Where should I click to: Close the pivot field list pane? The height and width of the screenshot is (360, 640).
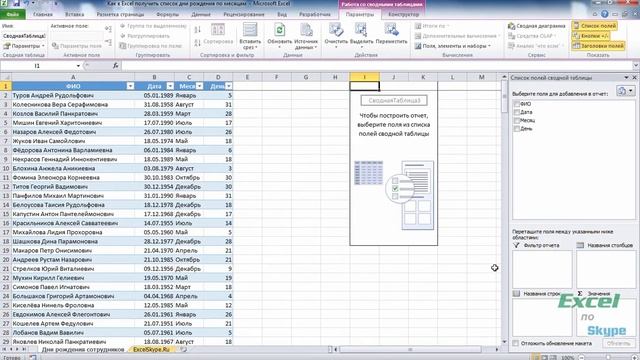point(635,78)
